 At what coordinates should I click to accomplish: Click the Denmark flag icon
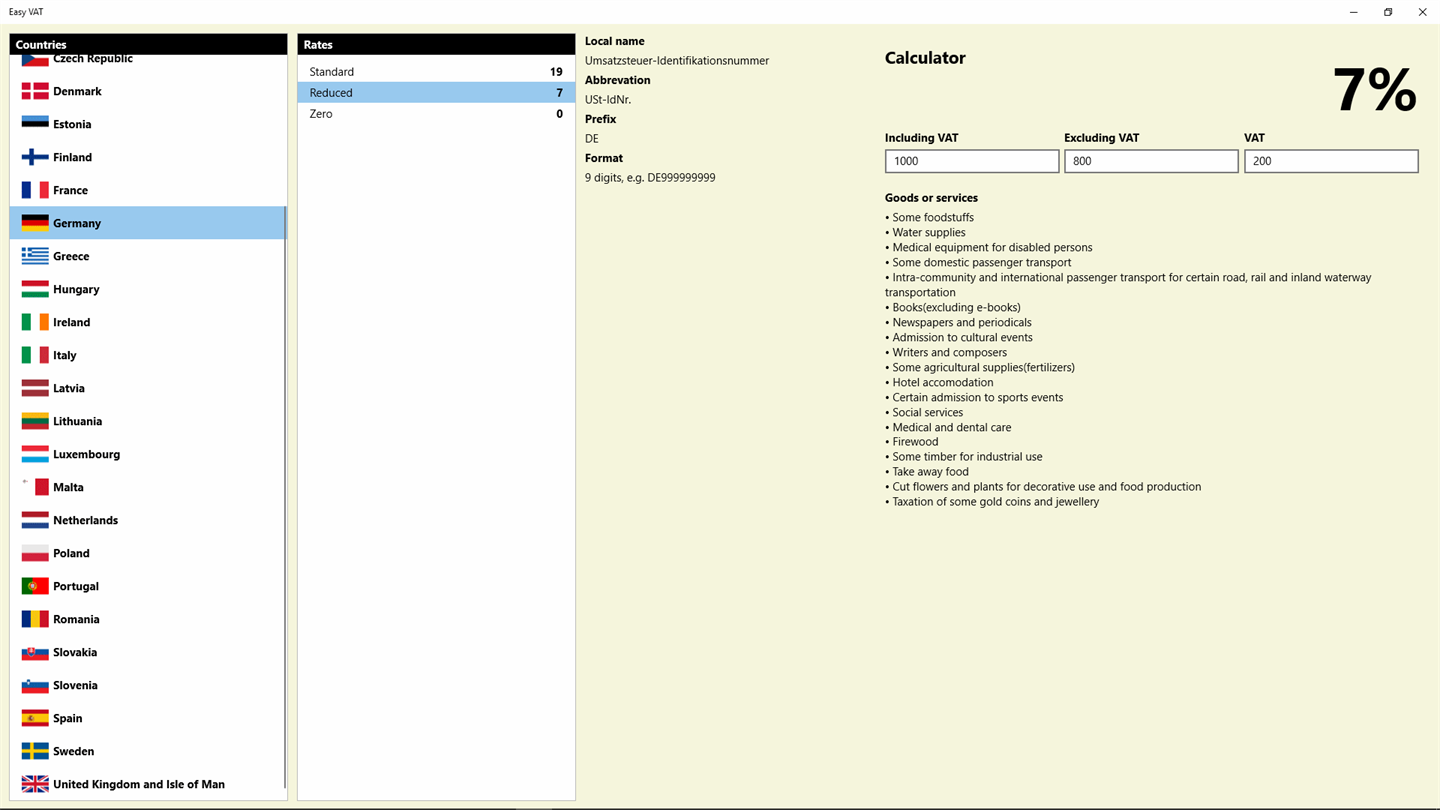point(35,91)
